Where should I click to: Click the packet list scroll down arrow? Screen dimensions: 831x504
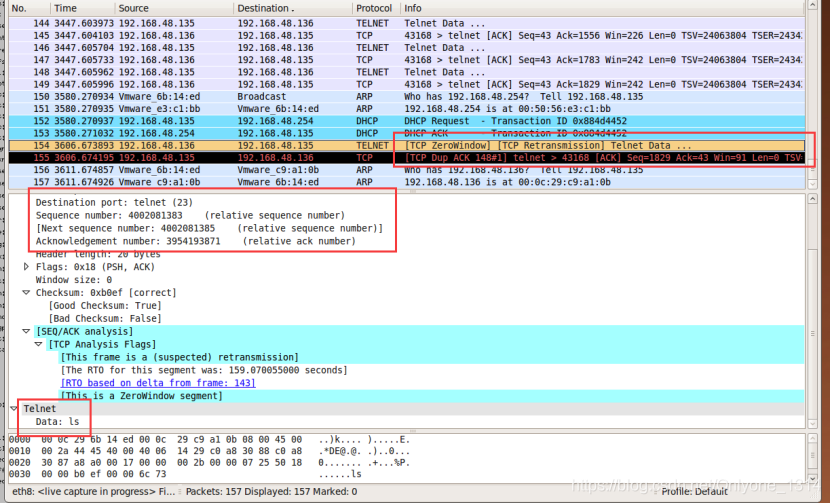(813, 183)
